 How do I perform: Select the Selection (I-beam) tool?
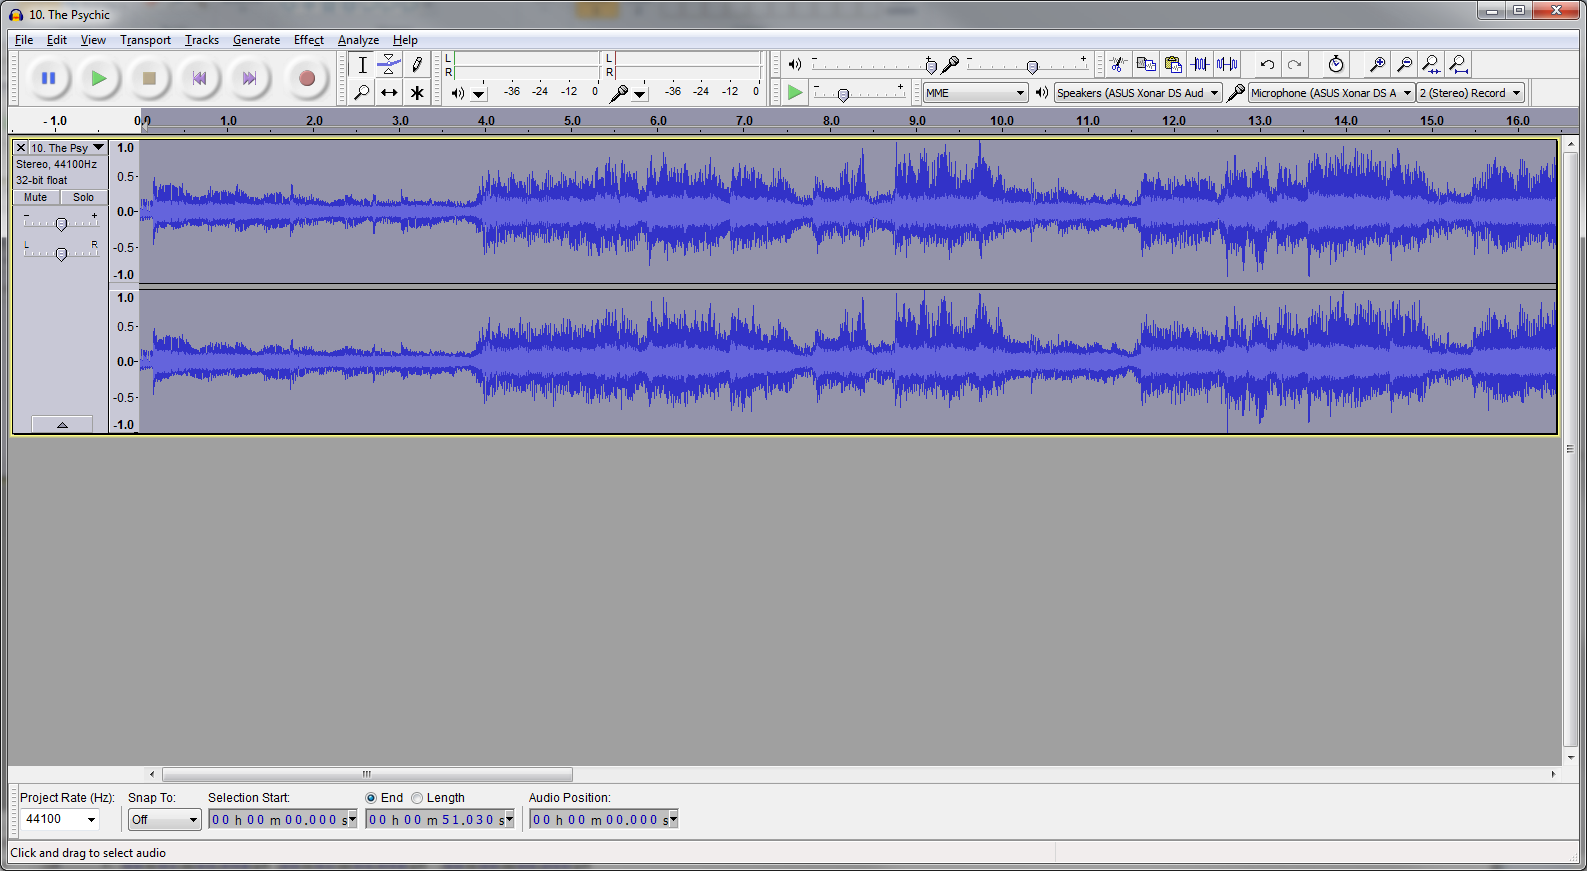click(x=362, y=65)
